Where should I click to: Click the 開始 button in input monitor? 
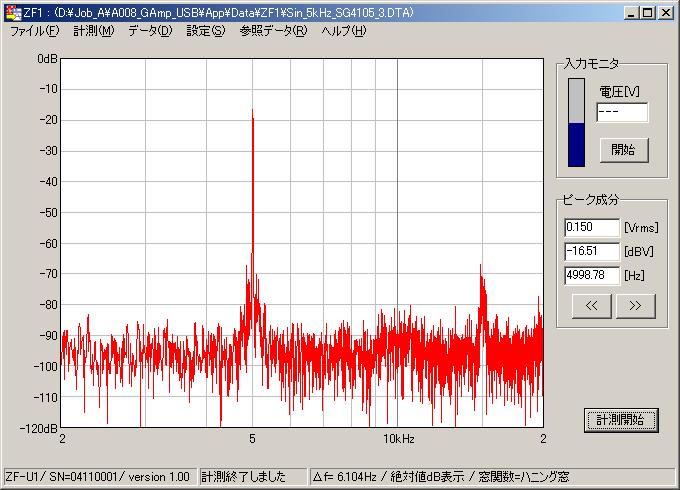point(624,150)
